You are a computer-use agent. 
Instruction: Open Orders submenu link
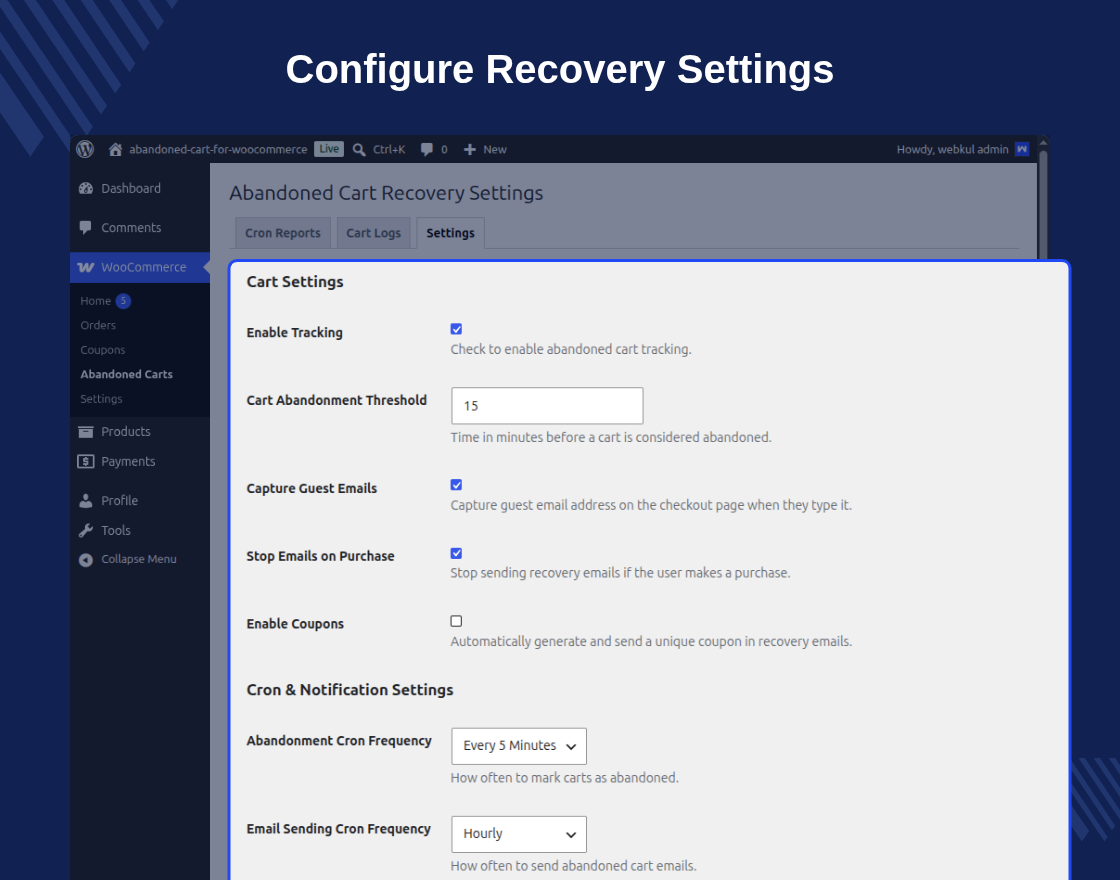pyautogui.click(x=98, y=326)
